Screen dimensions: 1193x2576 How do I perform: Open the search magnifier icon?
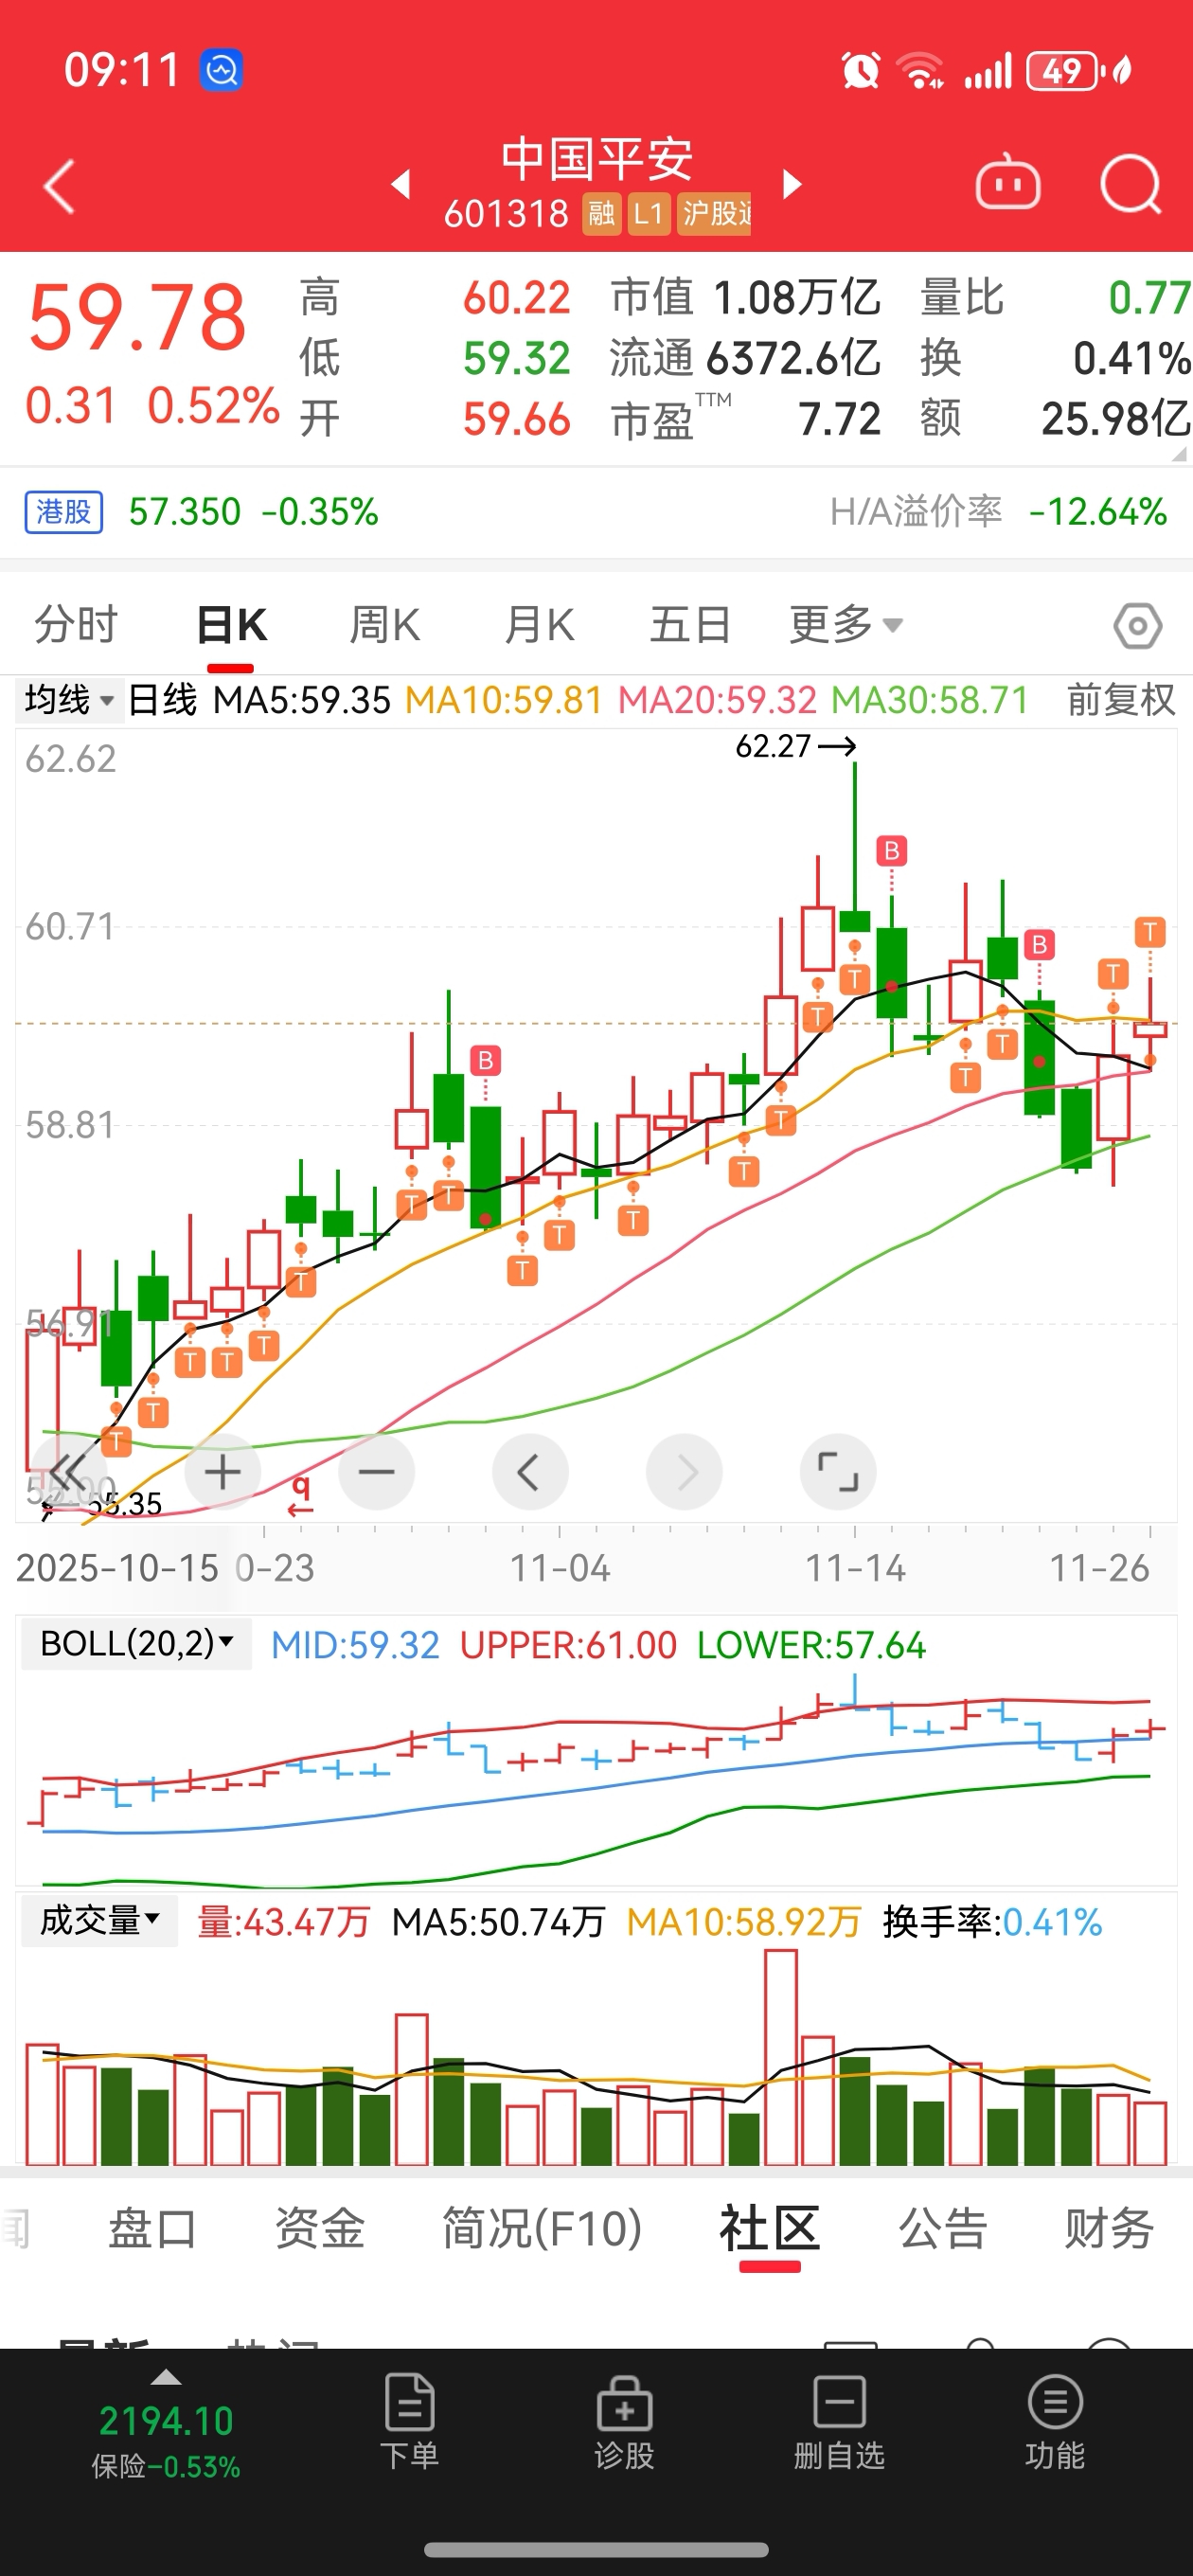(x=1130, y=185)
